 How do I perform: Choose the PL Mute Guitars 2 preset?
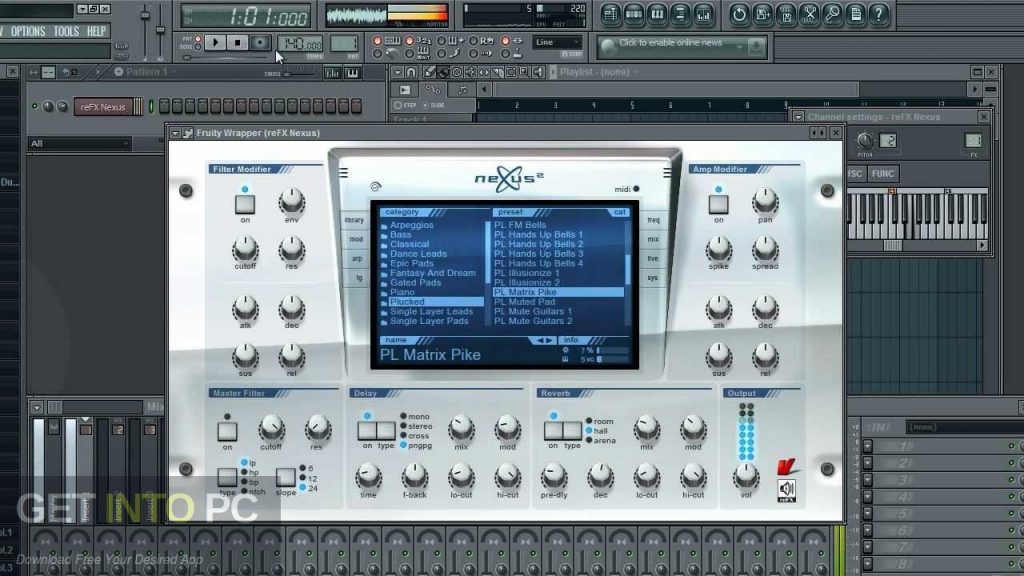click(533, 321)
